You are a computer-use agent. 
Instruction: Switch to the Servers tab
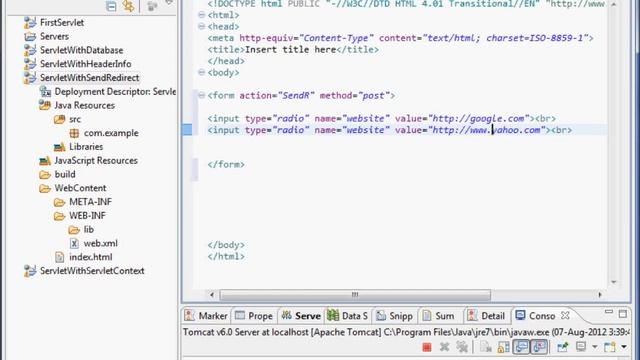click(x=301, y=316)
